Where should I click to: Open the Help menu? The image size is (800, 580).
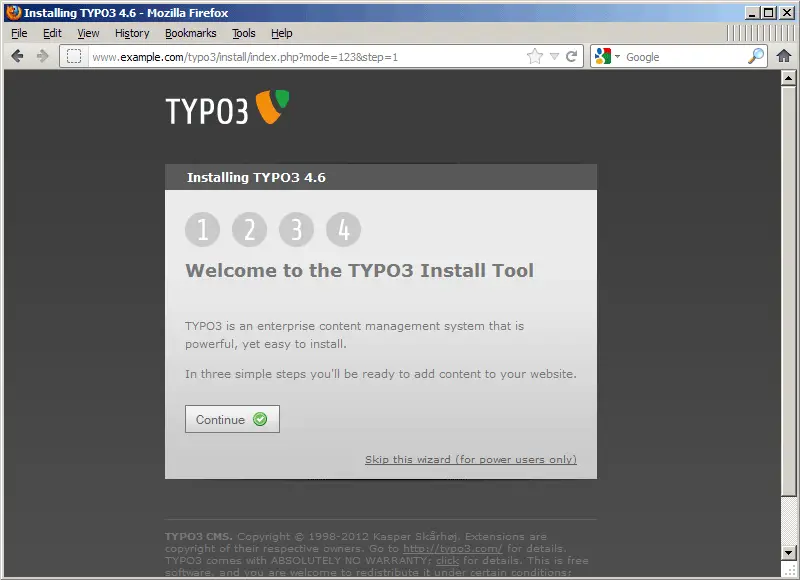[x=282, y=33]
